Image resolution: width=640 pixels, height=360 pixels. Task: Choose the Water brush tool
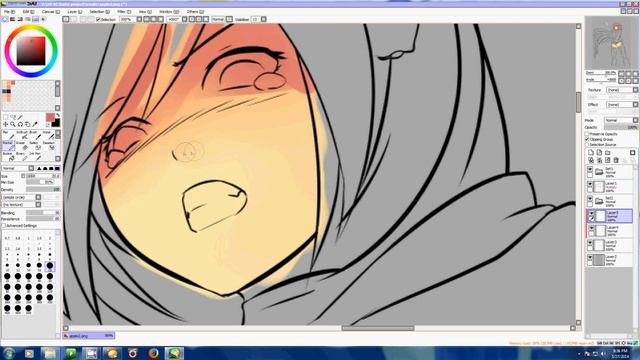tap(48, 135)
